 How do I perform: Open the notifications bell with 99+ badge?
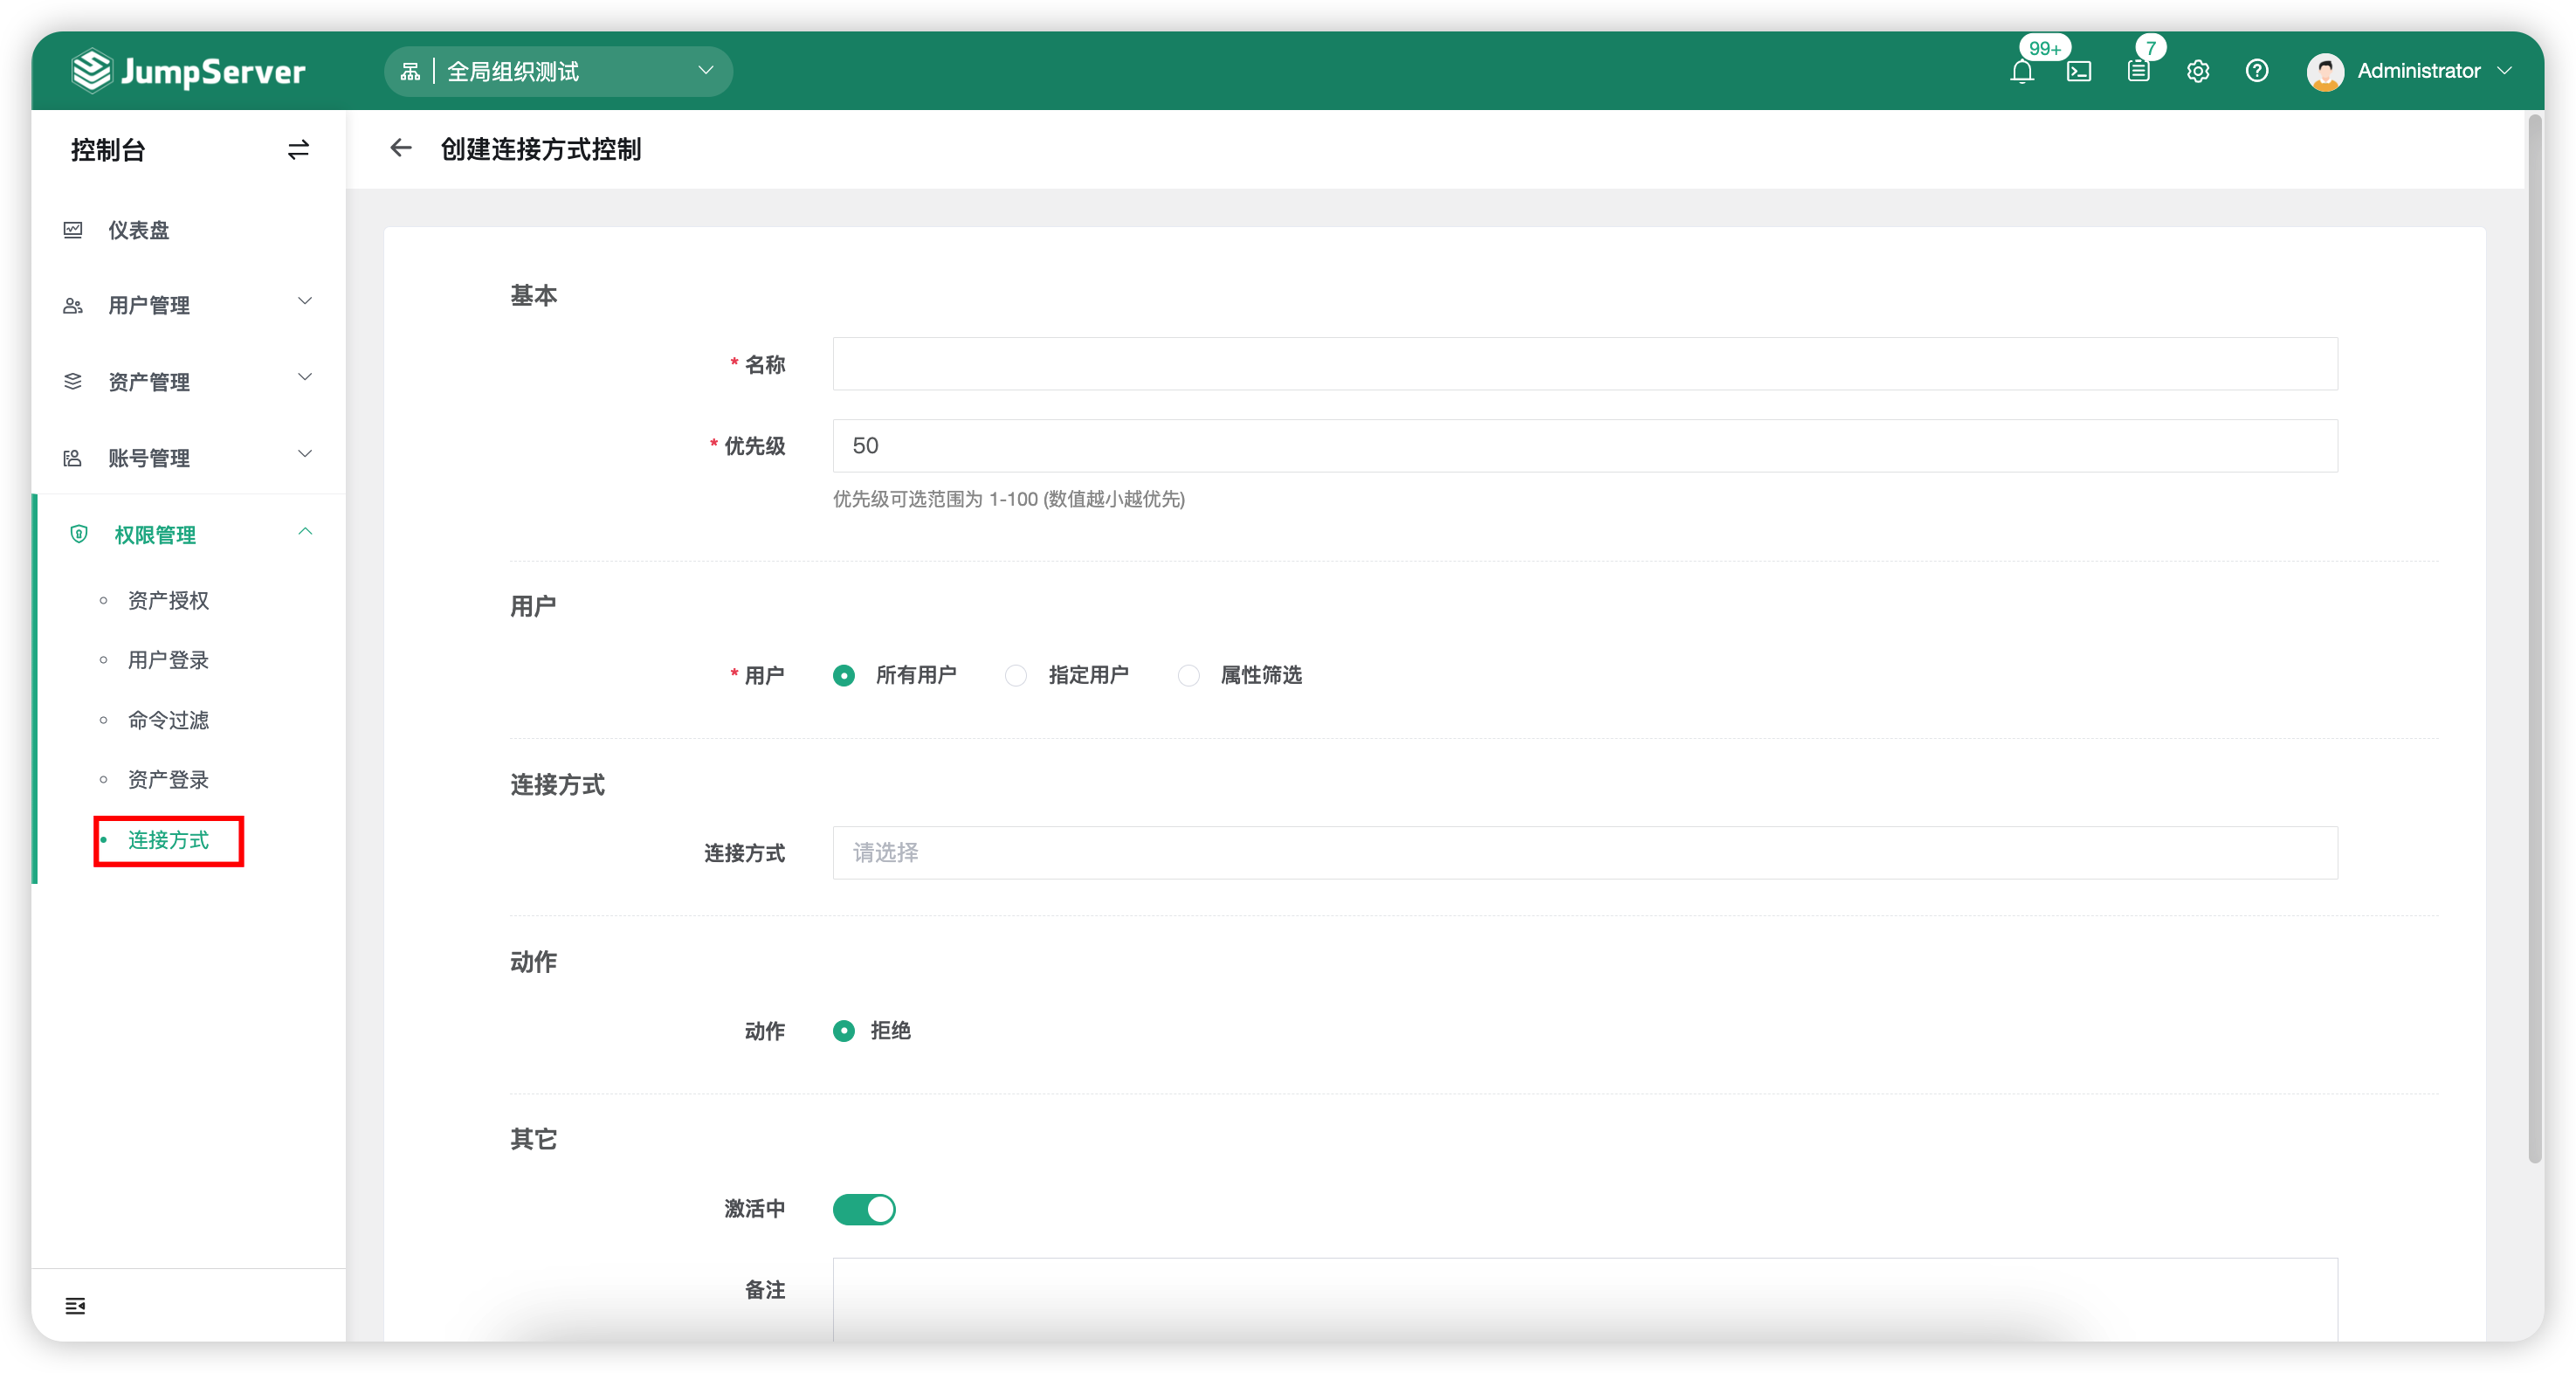[x=2023, y=71]
